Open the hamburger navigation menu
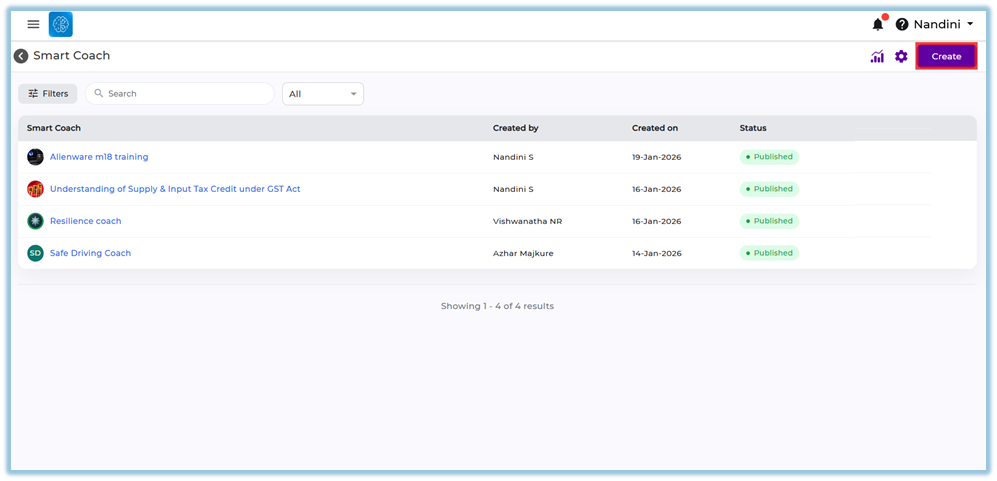Viewport: 997px width, 481px height. pyautogui.click(x=33, y=24)
